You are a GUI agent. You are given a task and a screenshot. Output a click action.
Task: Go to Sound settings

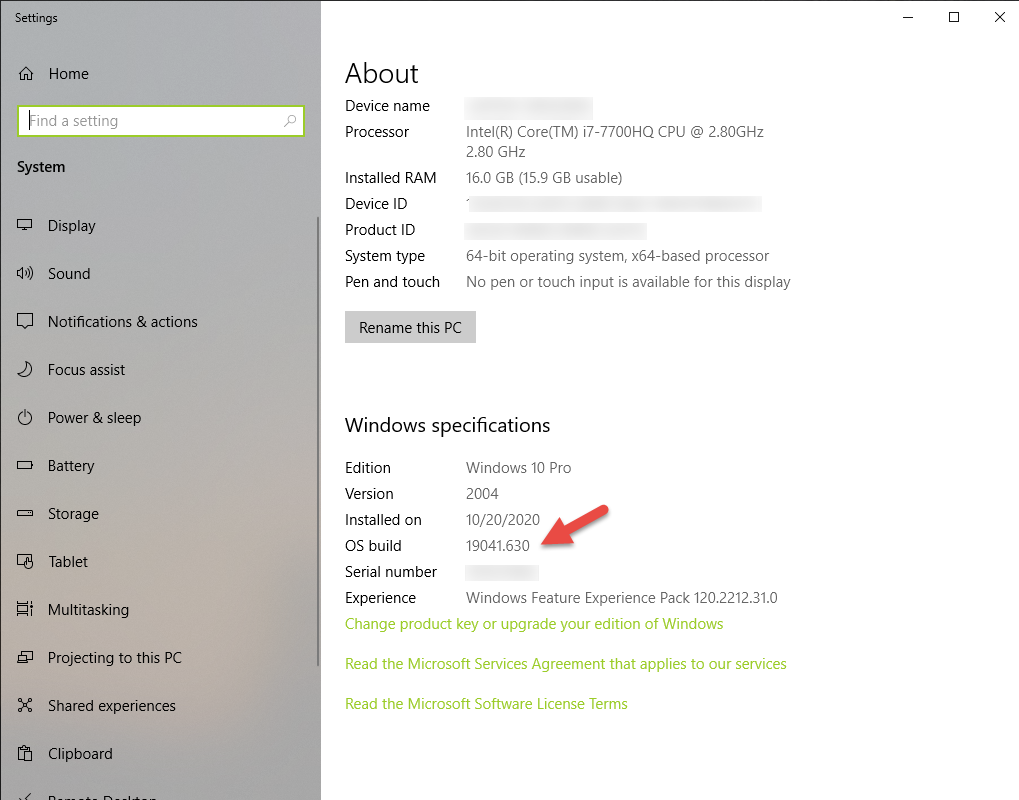click(69, 274)
